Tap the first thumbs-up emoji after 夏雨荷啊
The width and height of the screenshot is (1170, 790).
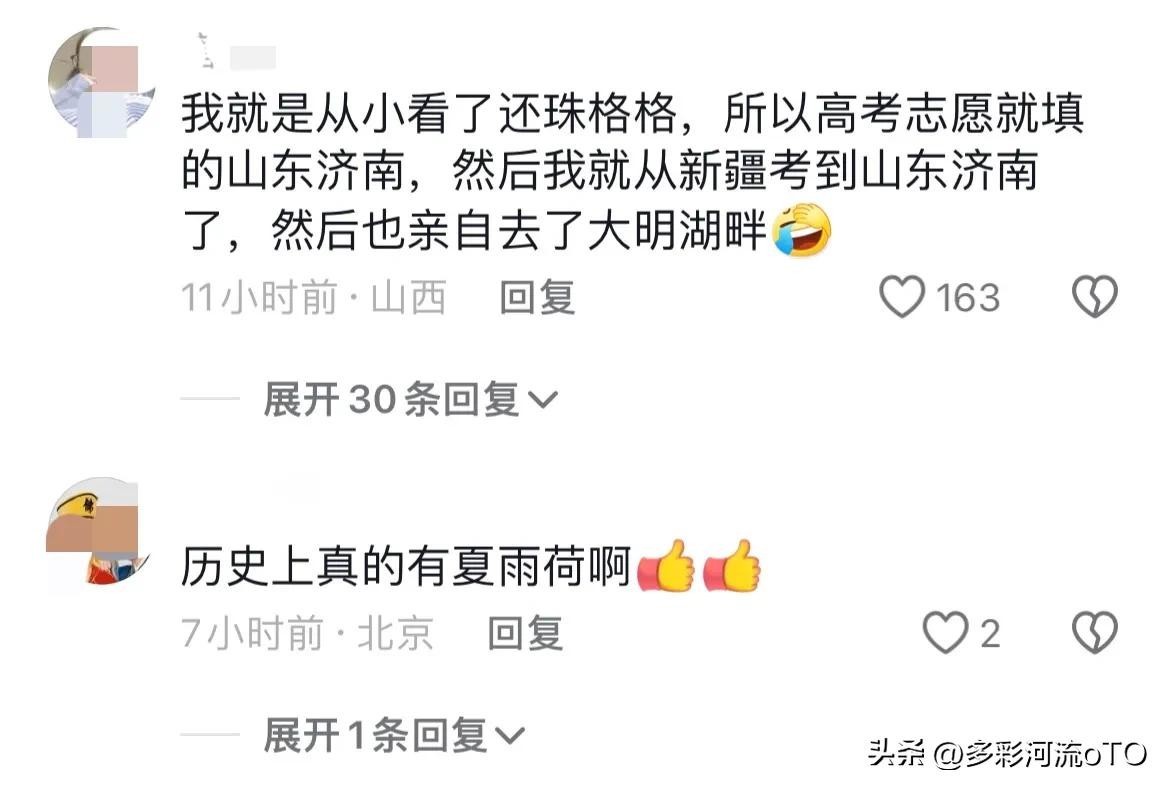666,566
